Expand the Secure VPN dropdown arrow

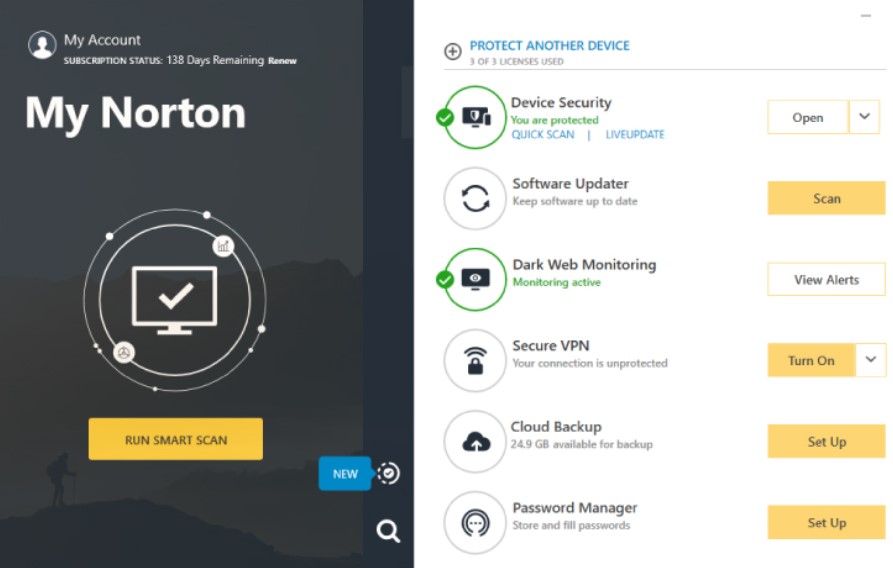[x=871, y=359]
